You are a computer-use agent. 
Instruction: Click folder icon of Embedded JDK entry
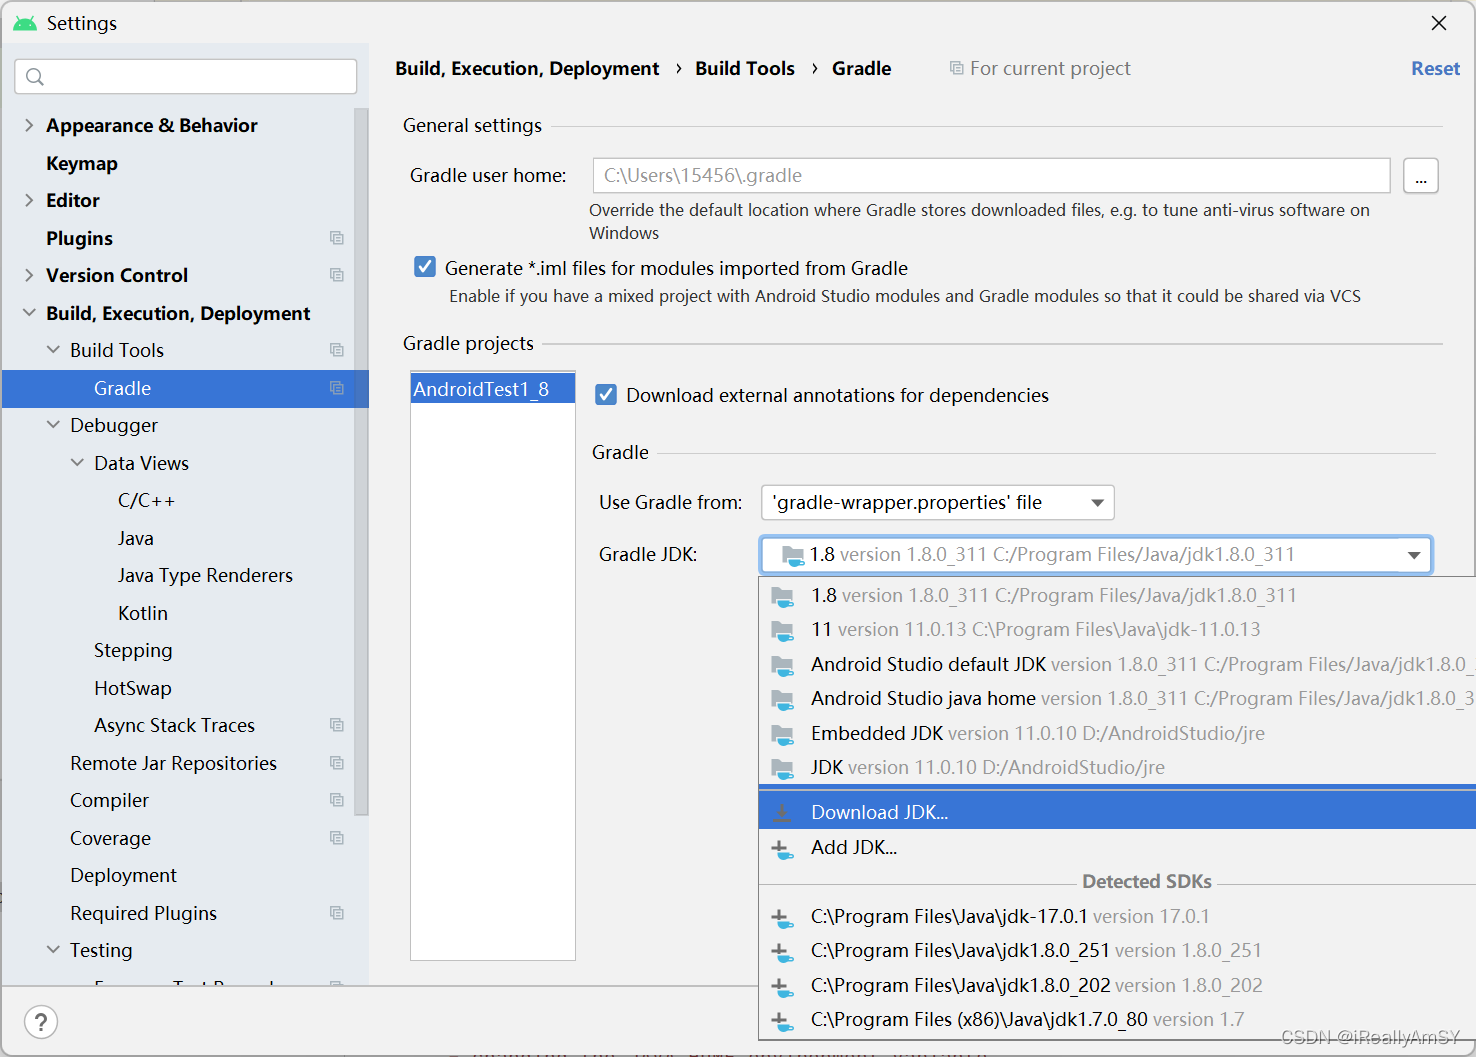point(783,734)
